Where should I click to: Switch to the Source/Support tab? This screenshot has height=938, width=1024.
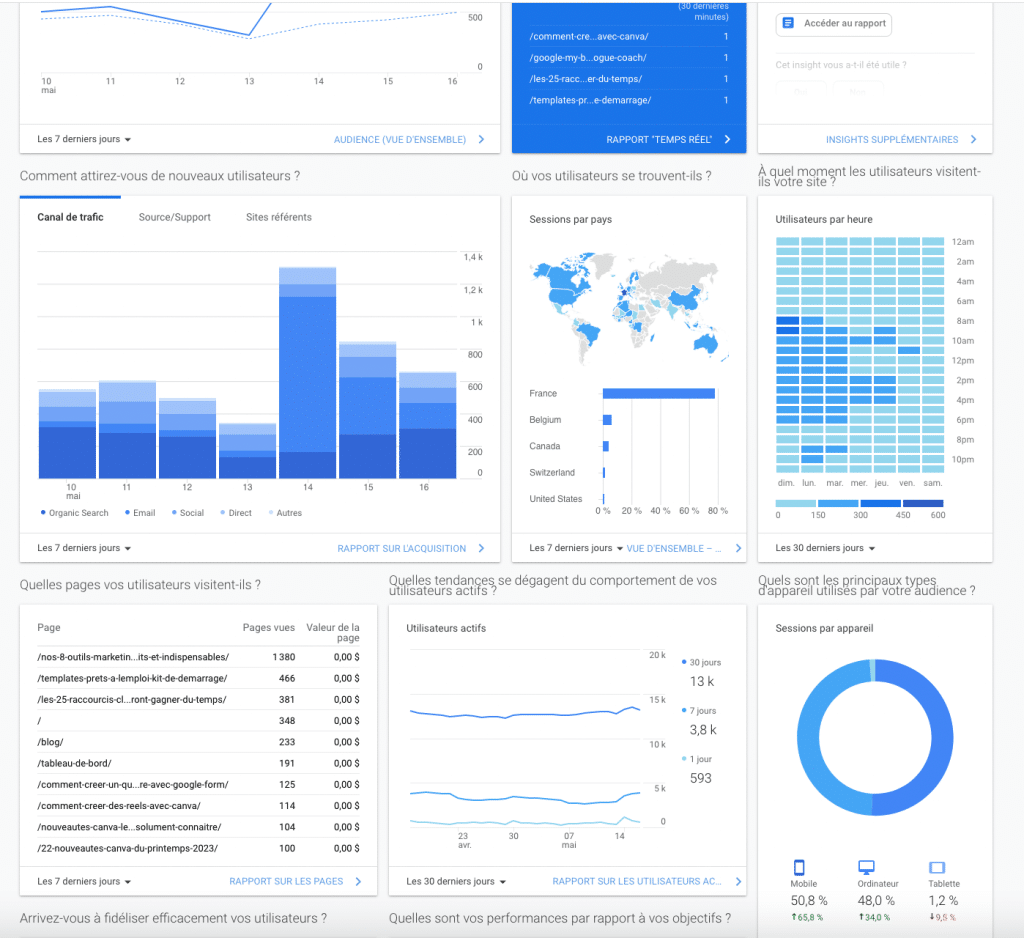[174, 217]
